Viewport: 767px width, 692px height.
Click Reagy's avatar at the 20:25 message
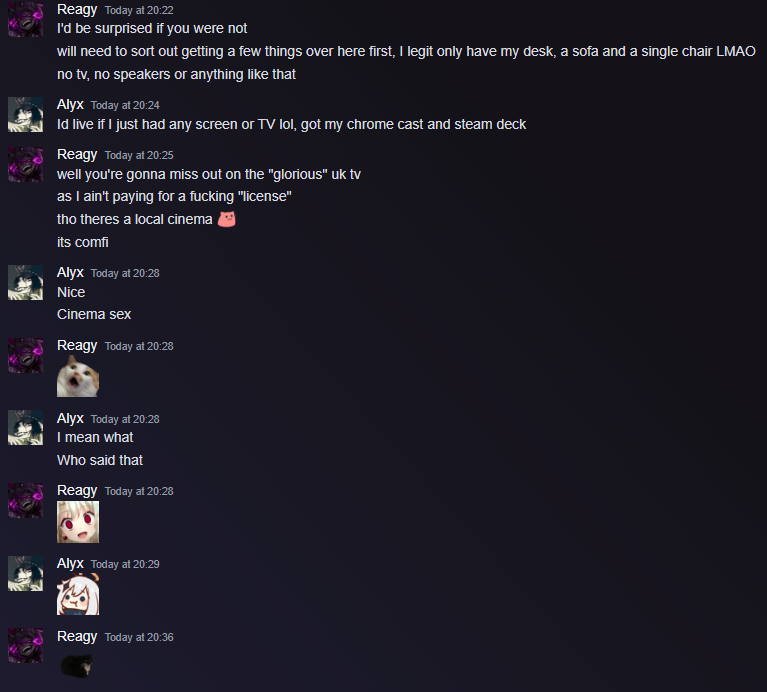click(25, 164)
